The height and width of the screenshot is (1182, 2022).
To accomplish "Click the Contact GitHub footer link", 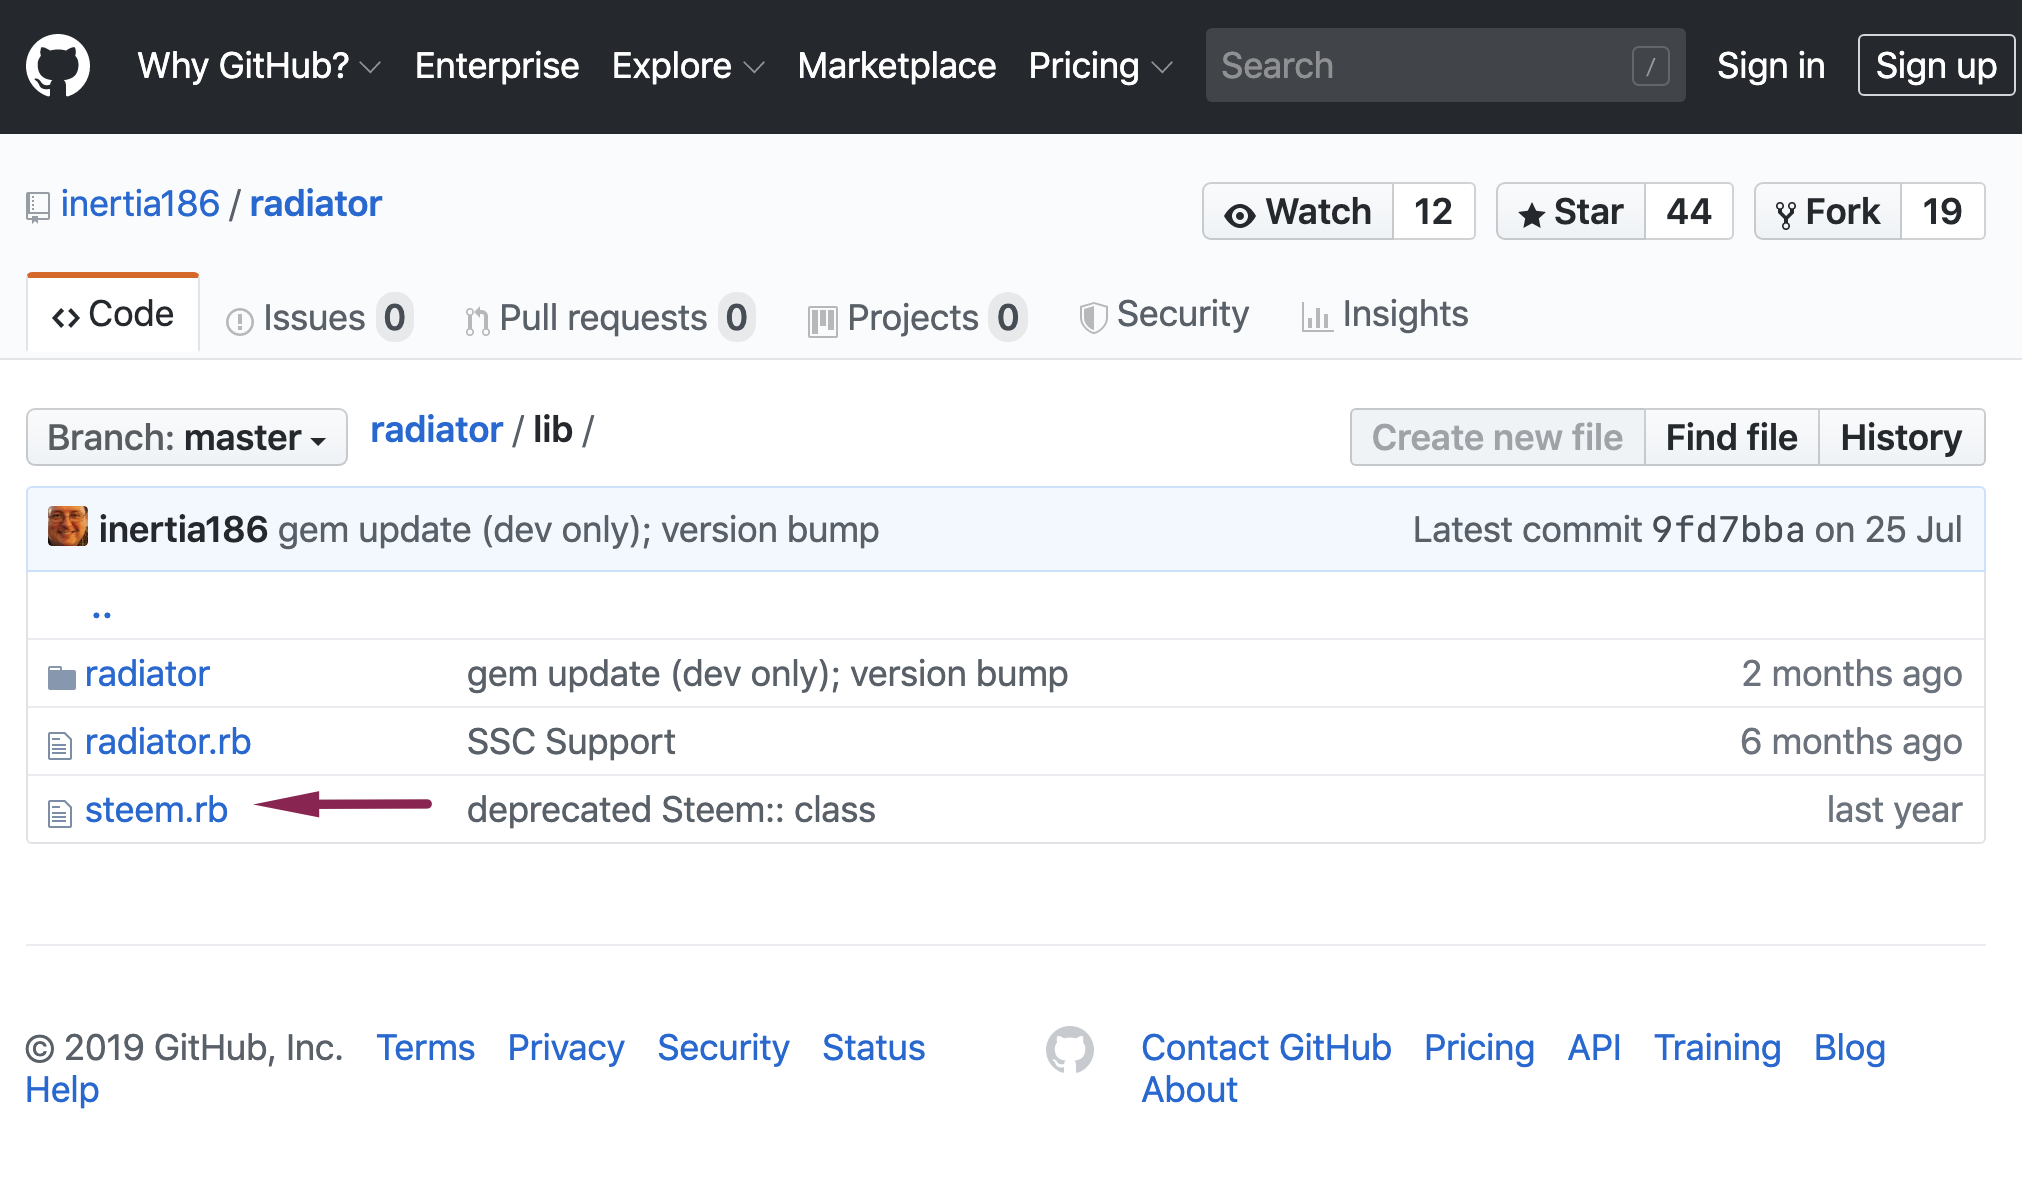I will coord(1266,1048).
